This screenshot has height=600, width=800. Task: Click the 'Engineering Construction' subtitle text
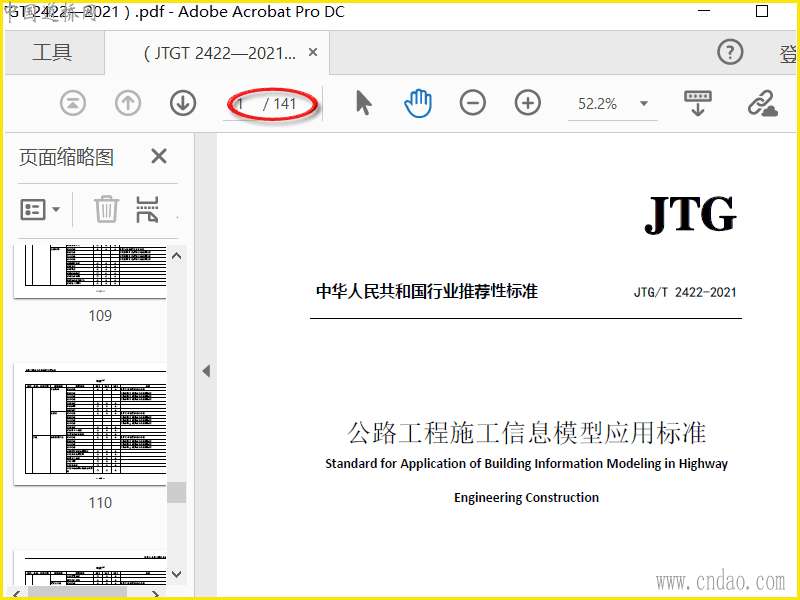pyautogui.click(x=527, y=497)
